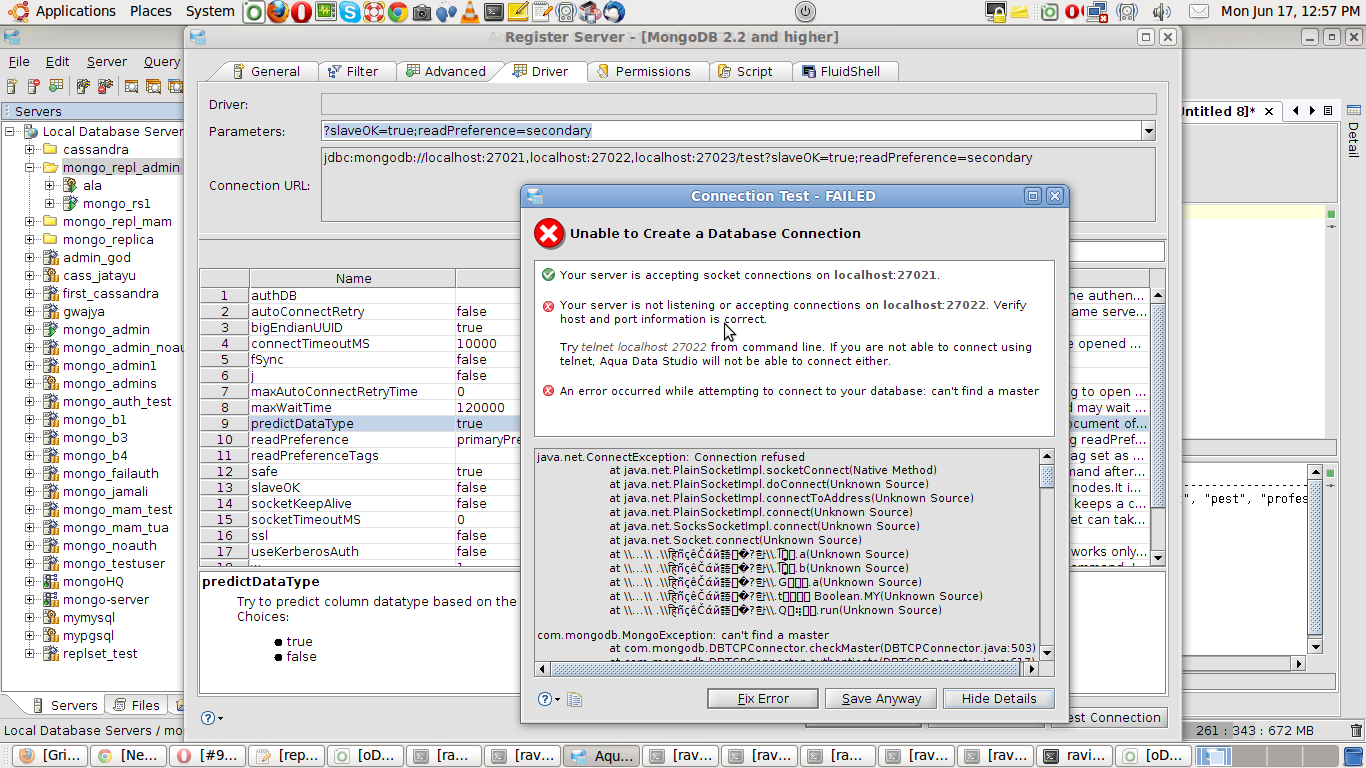1366x768 pixels.
Task: Click the properties table vertical scrollbar
Action: point(1158,427)
